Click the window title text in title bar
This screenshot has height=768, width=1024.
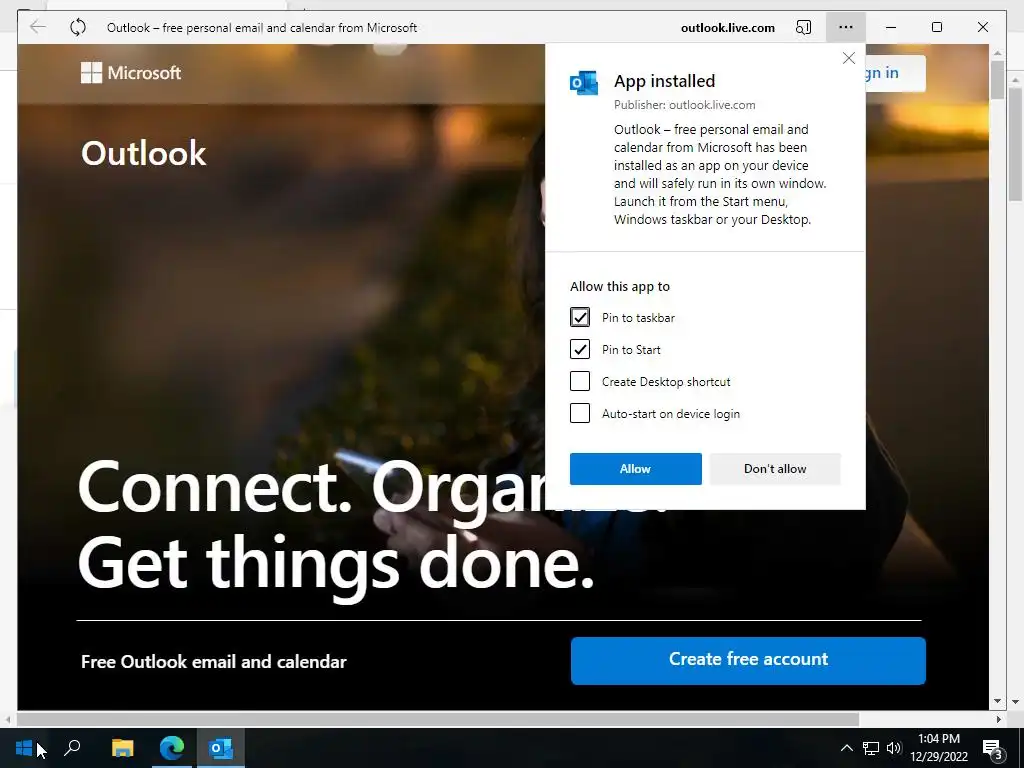262,27
